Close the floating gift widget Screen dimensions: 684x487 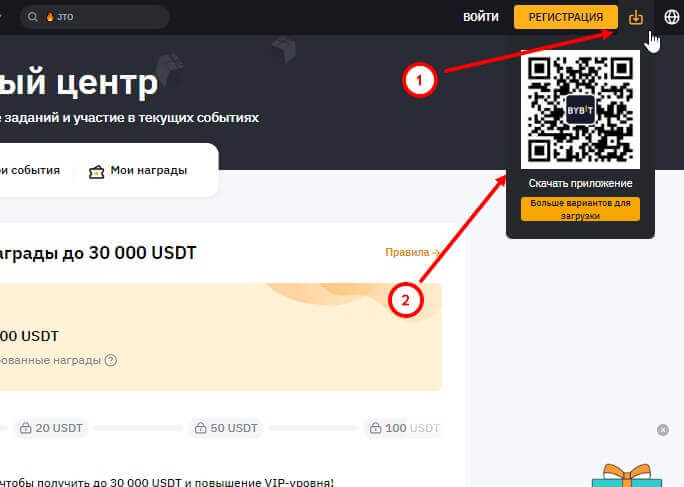(x=662, y=430)
